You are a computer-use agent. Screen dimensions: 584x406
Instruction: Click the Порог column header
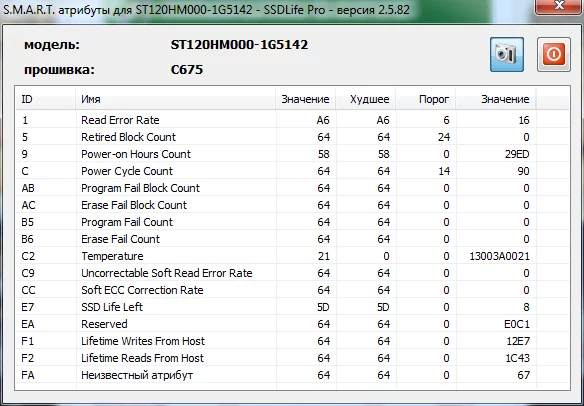tap(426, 99)
